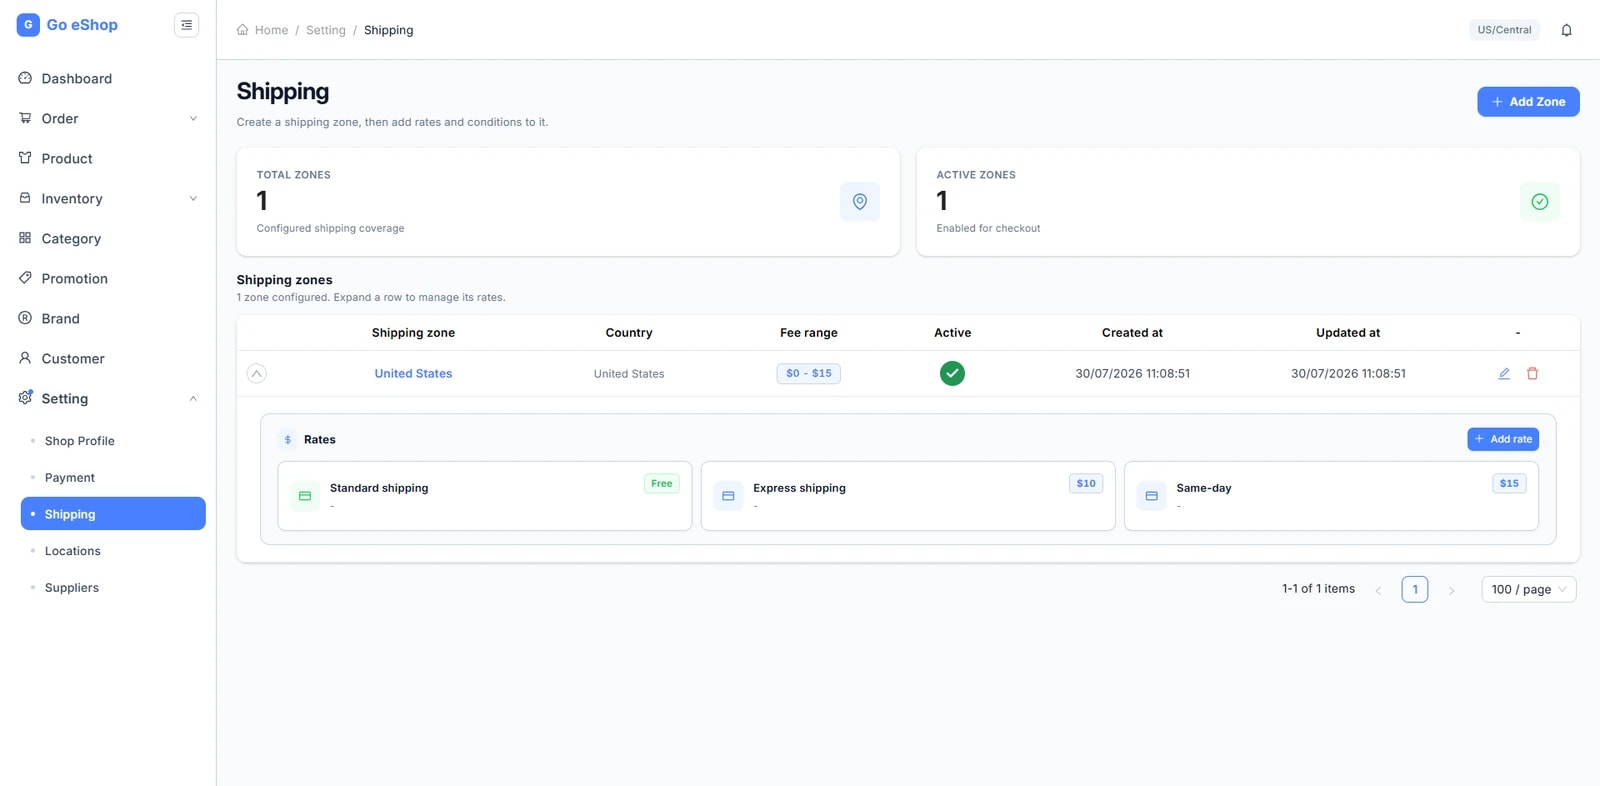Go to Setting in the breadcrumb
Image resolution: width=1600 pixels, height=786 pixels.
(x=326, y=30)
